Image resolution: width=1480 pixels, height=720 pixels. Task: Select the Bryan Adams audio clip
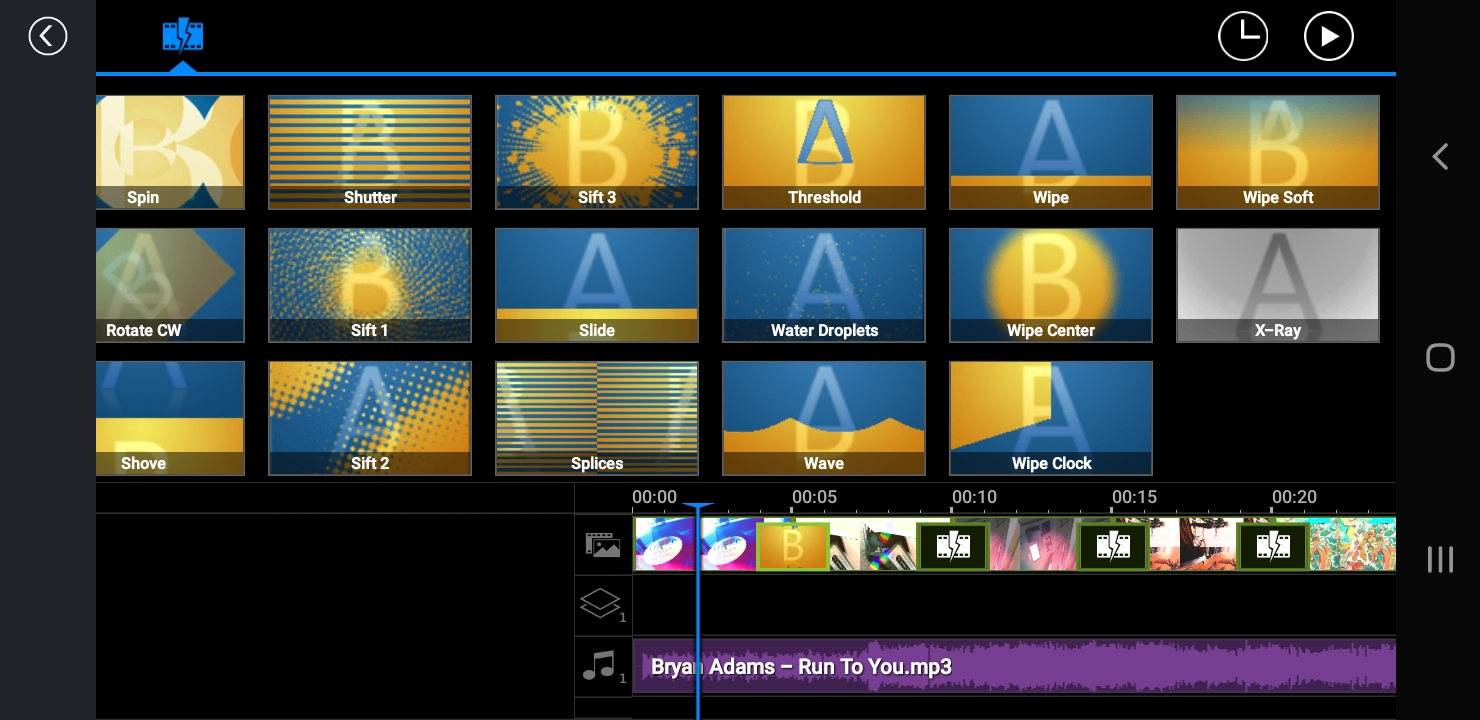[x=1000, y=666]
